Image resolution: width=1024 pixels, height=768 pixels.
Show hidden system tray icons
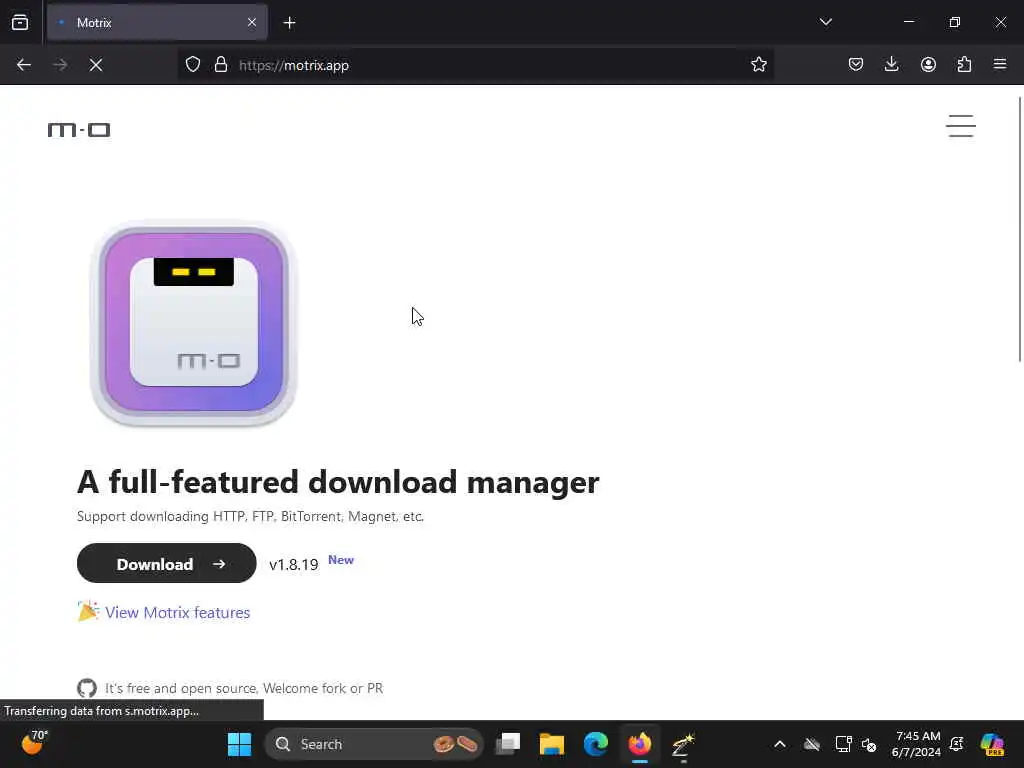[780, 744]
